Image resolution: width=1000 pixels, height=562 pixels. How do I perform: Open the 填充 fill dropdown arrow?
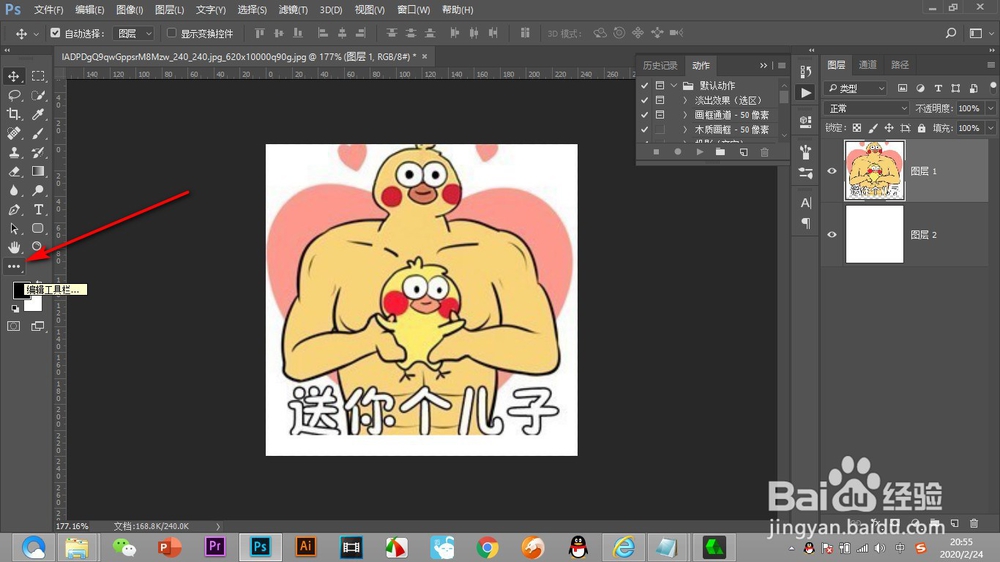pyautogui.click(x=990, y=128)
